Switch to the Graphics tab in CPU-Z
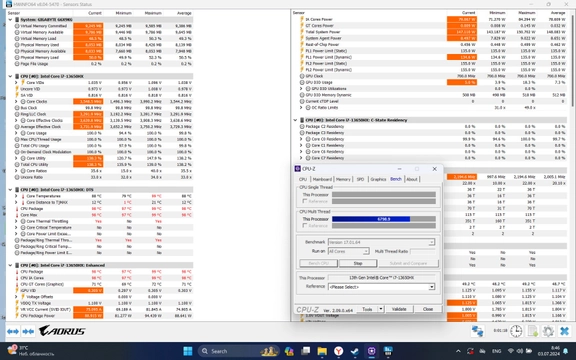 tap(378, 179)
